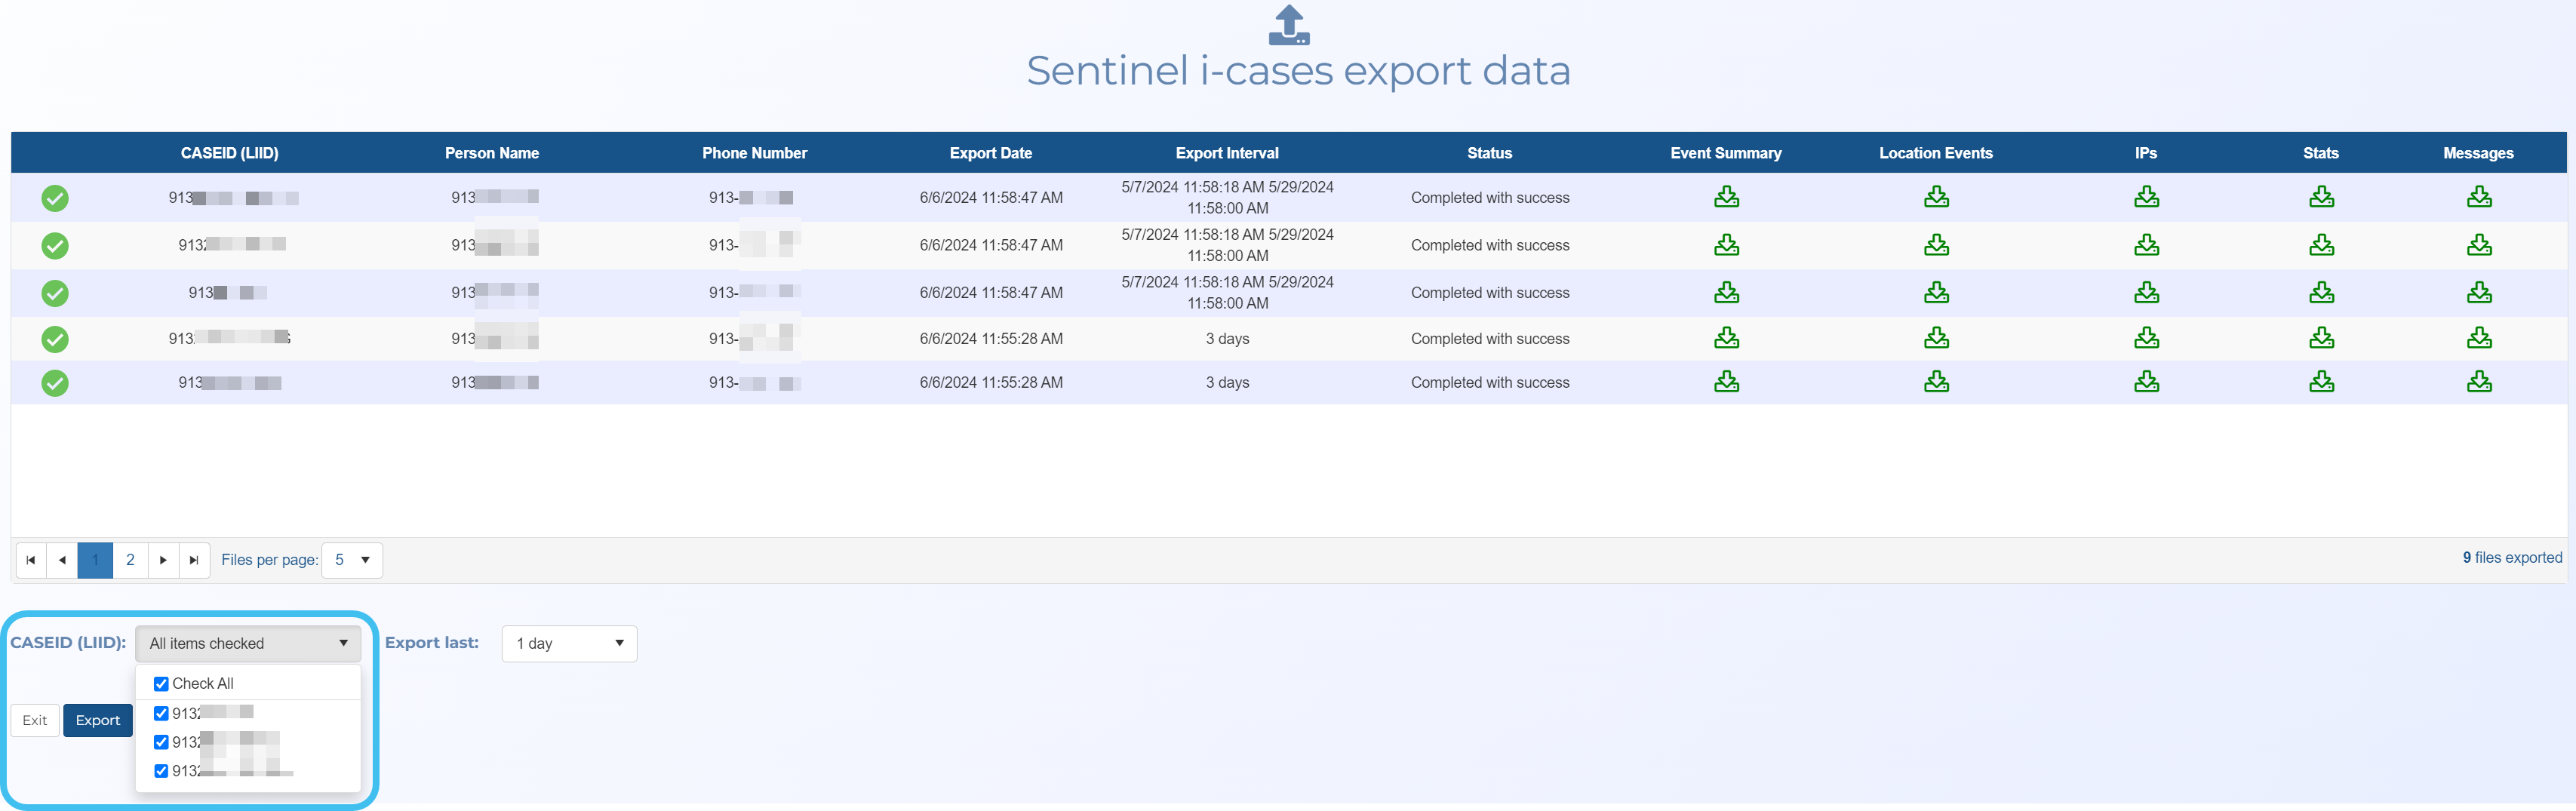This screenshot has height=811, width=2576.
Task: Jump to the last page of results
Action: [194, 560]
